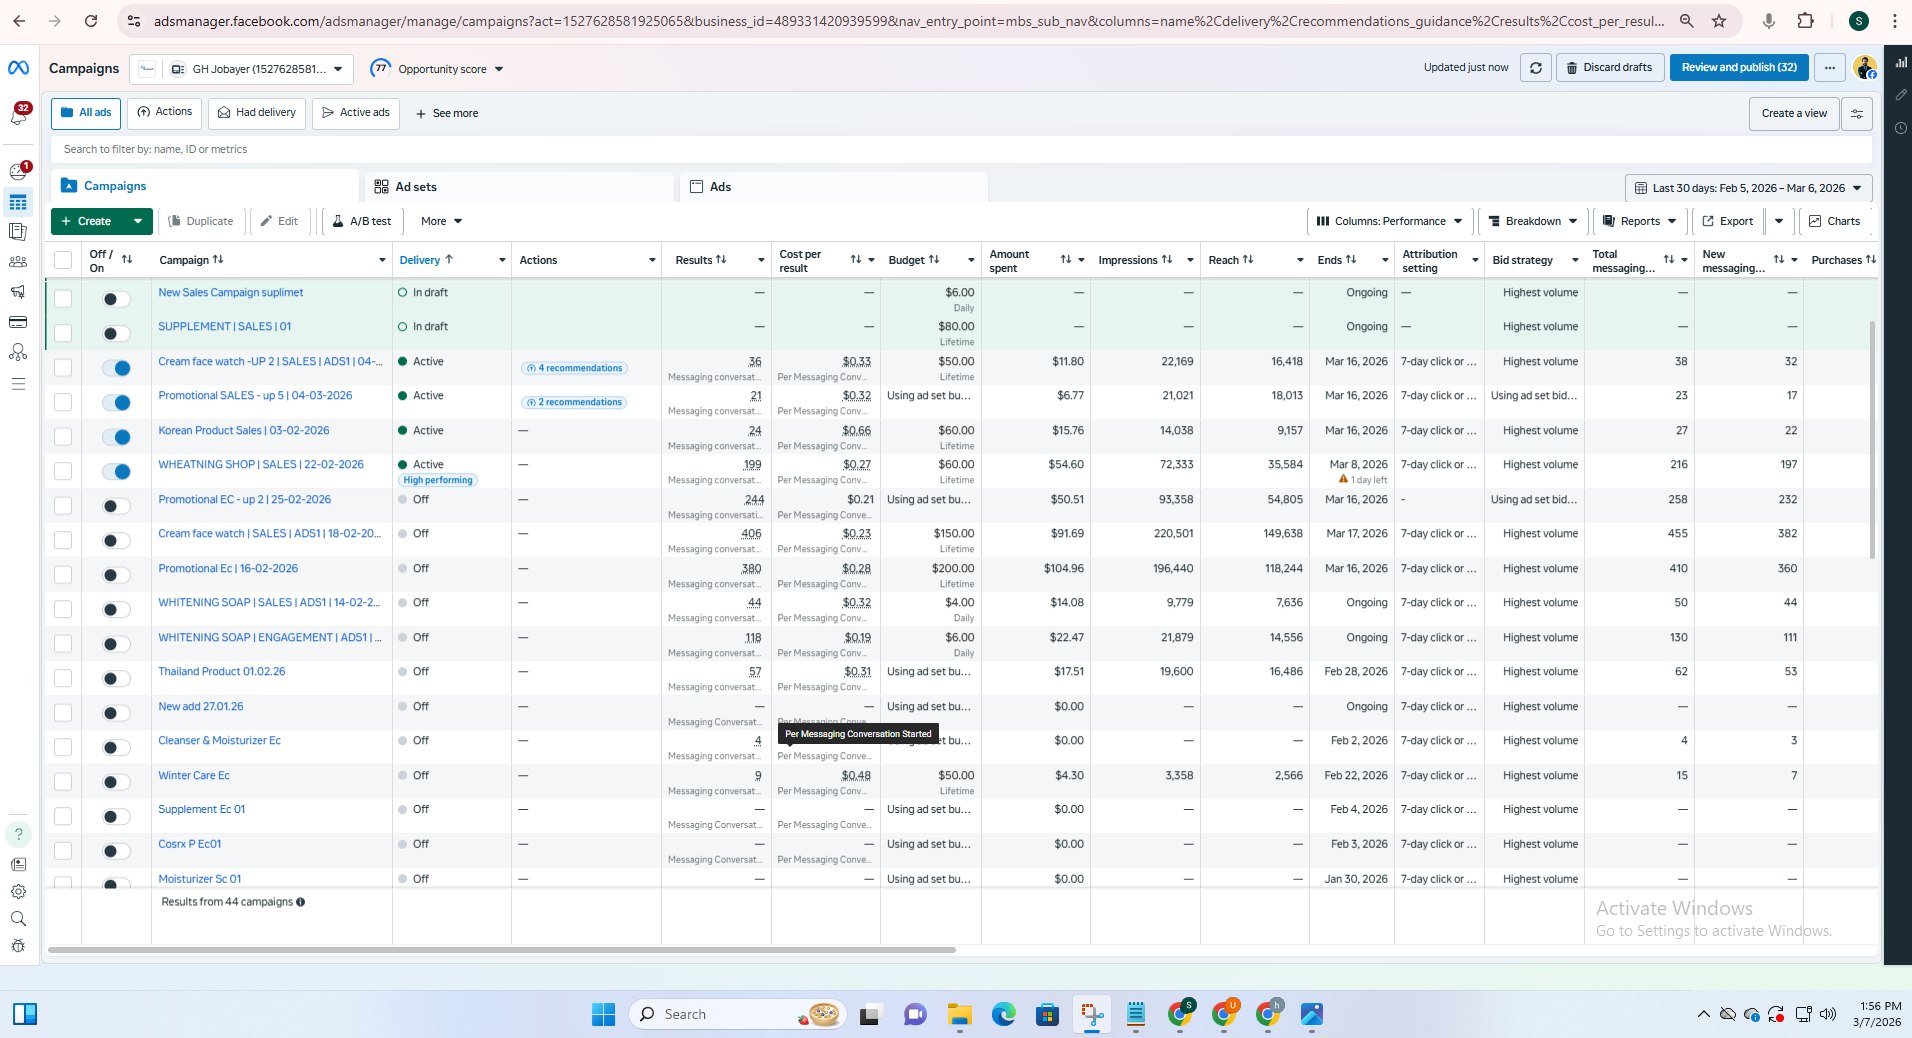Select the All ads filter tab
The height and width of the screenshot is (1038, 1912).
coord(86,113)
